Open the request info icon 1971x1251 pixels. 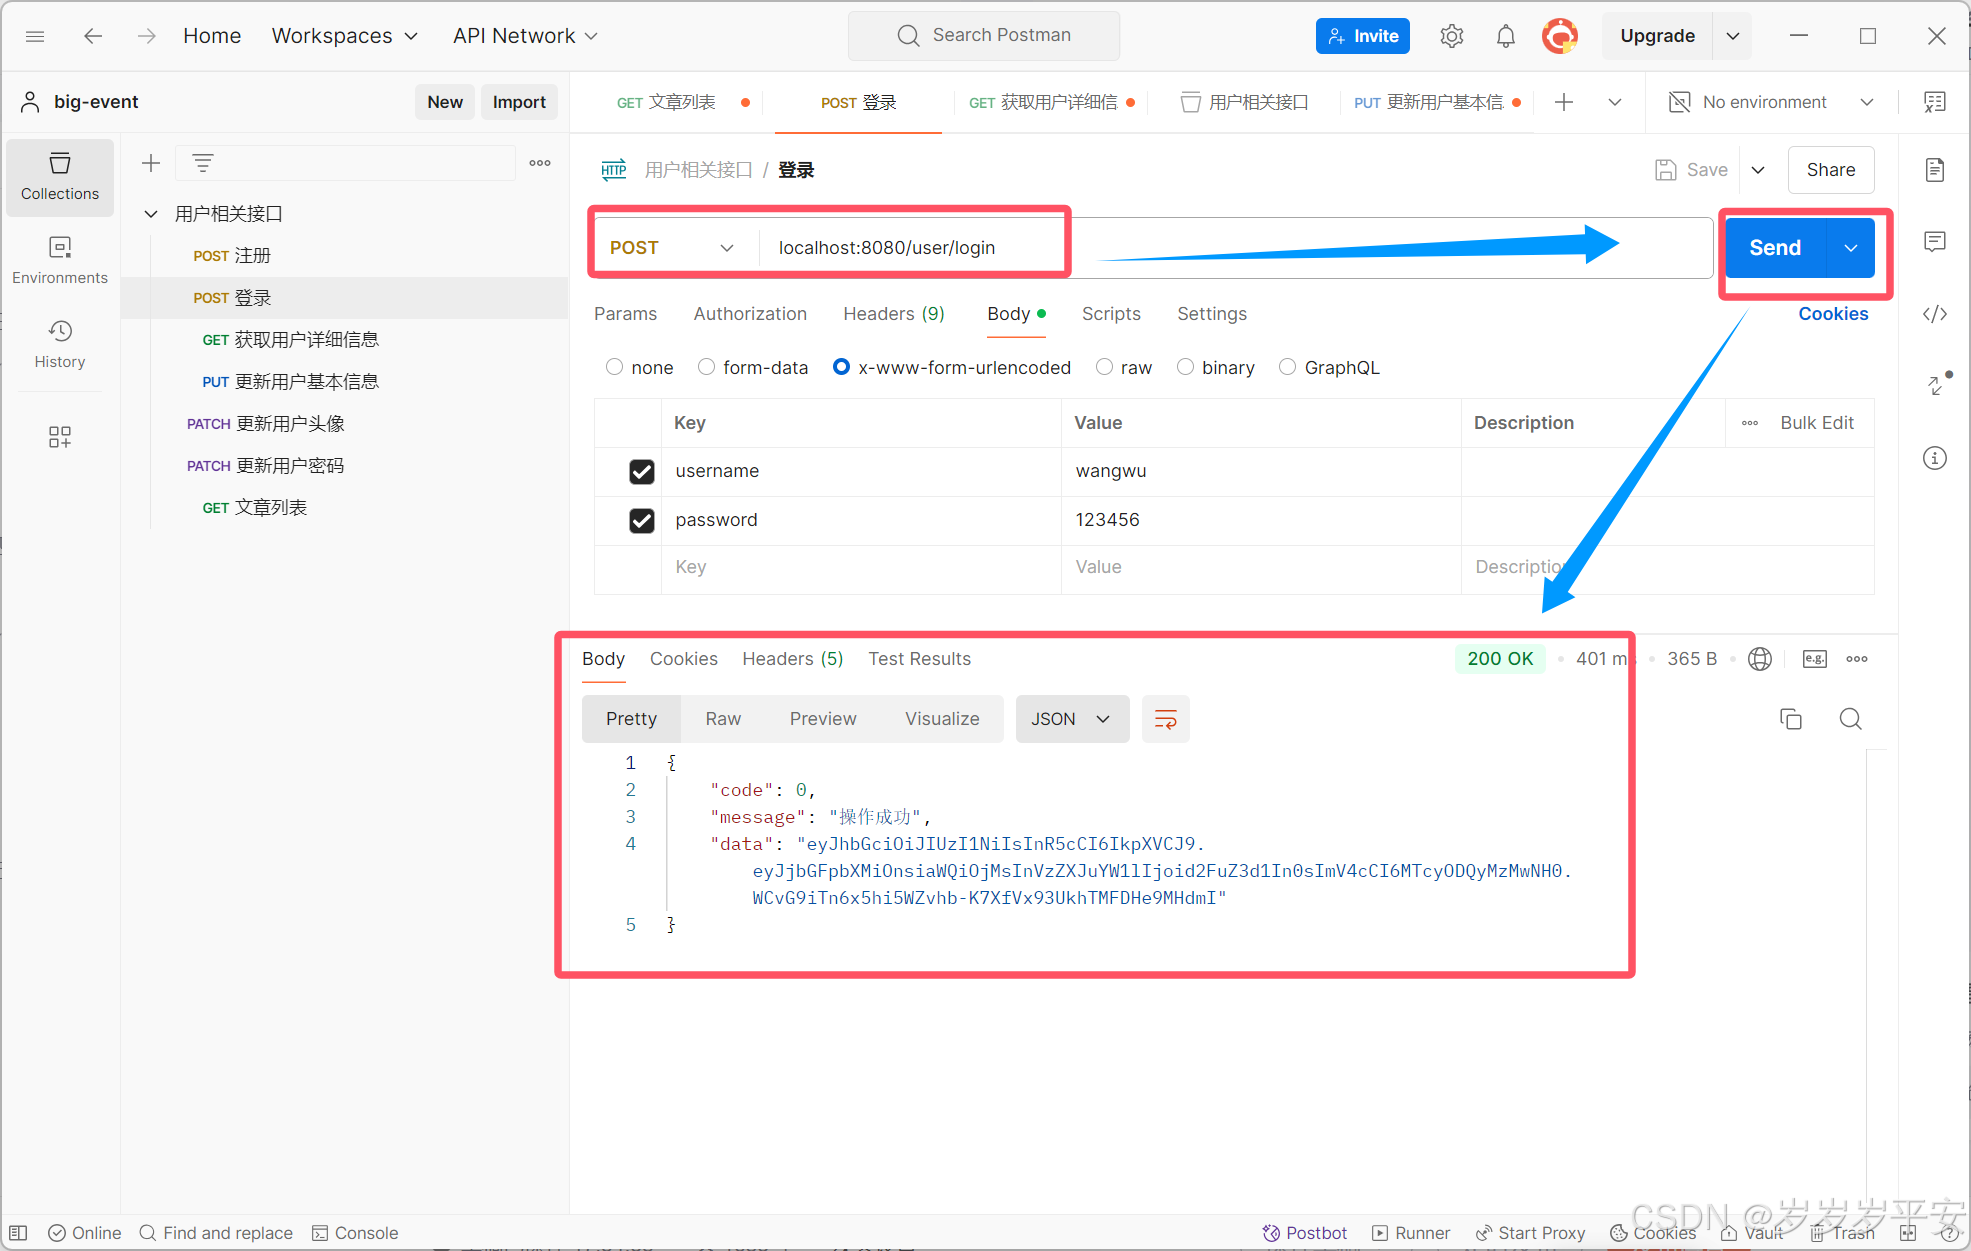(x=1935, y=458)
